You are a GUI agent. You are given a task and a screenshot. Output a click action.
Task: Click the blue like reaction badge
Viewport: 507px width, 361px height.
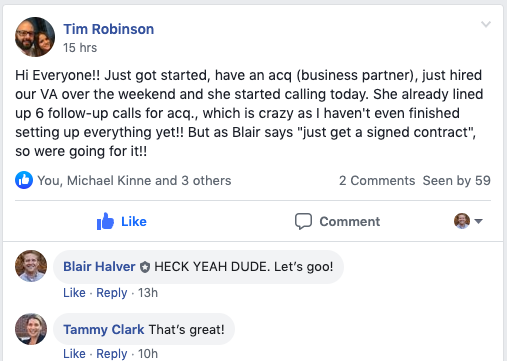[24, 180]
